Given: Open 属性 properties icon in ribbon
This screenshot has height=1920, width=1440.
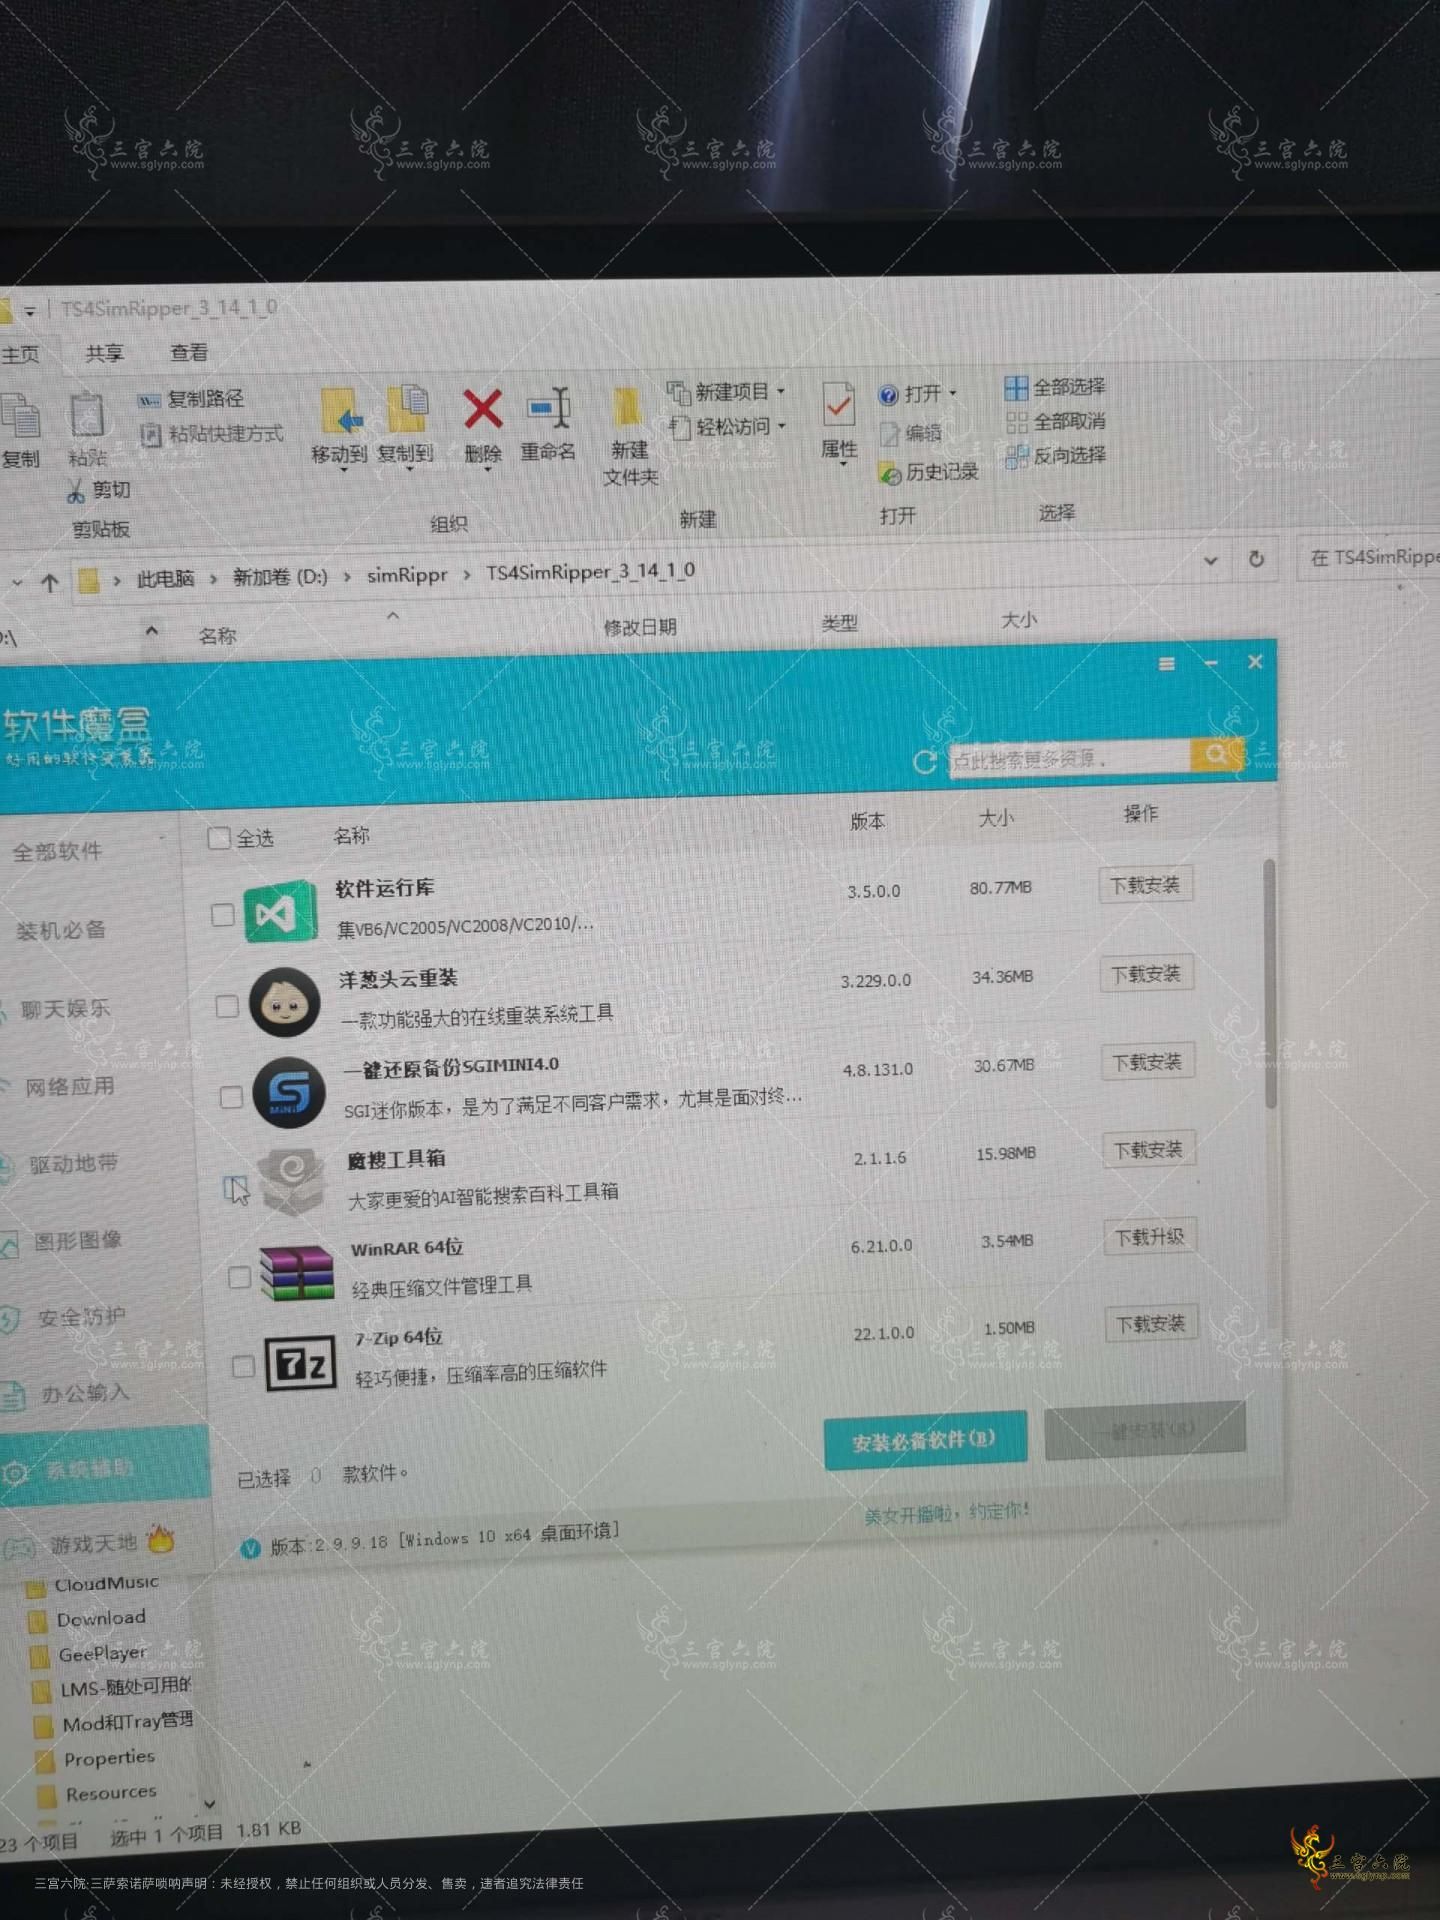Looking at the screenshot, I should coord(838,405).
